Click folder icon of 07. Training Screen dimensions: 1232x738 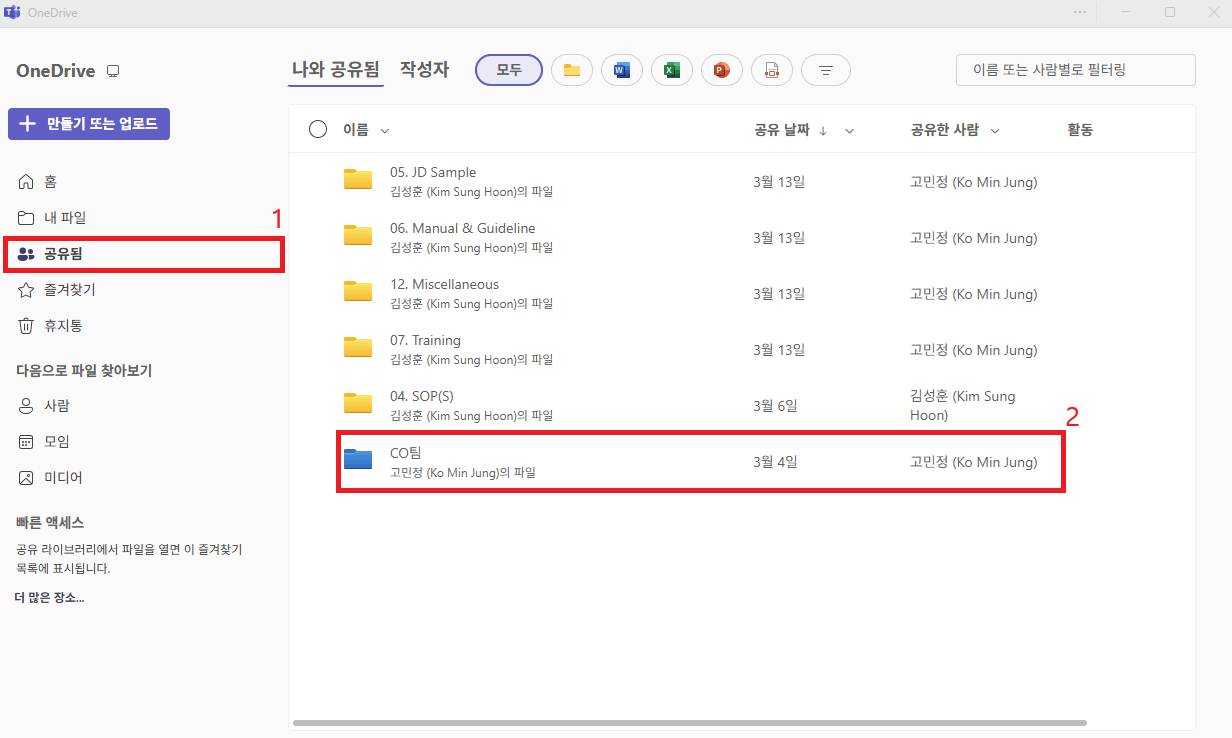point(358,348)
